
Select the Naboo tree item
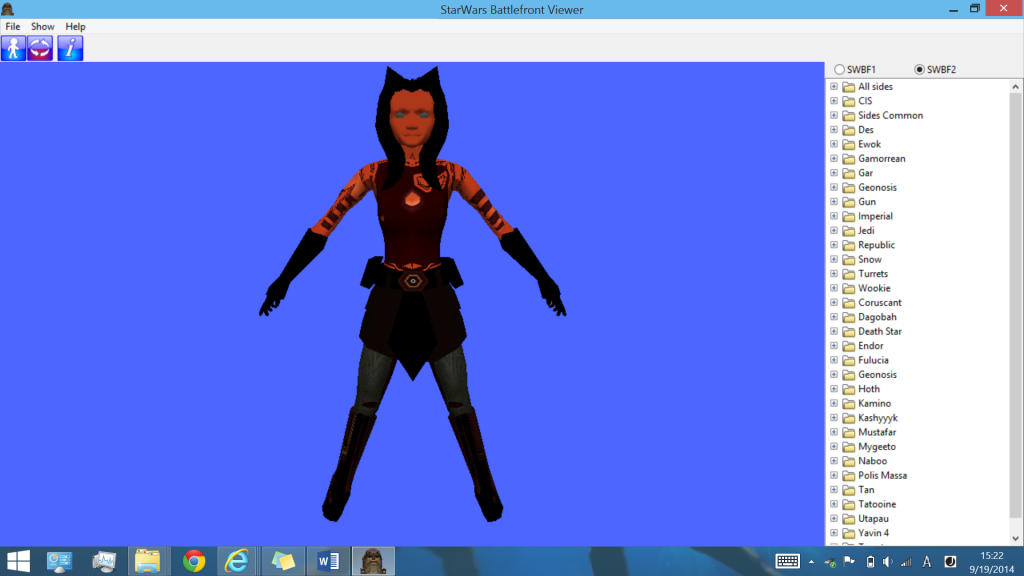click(x=872, y=461)
